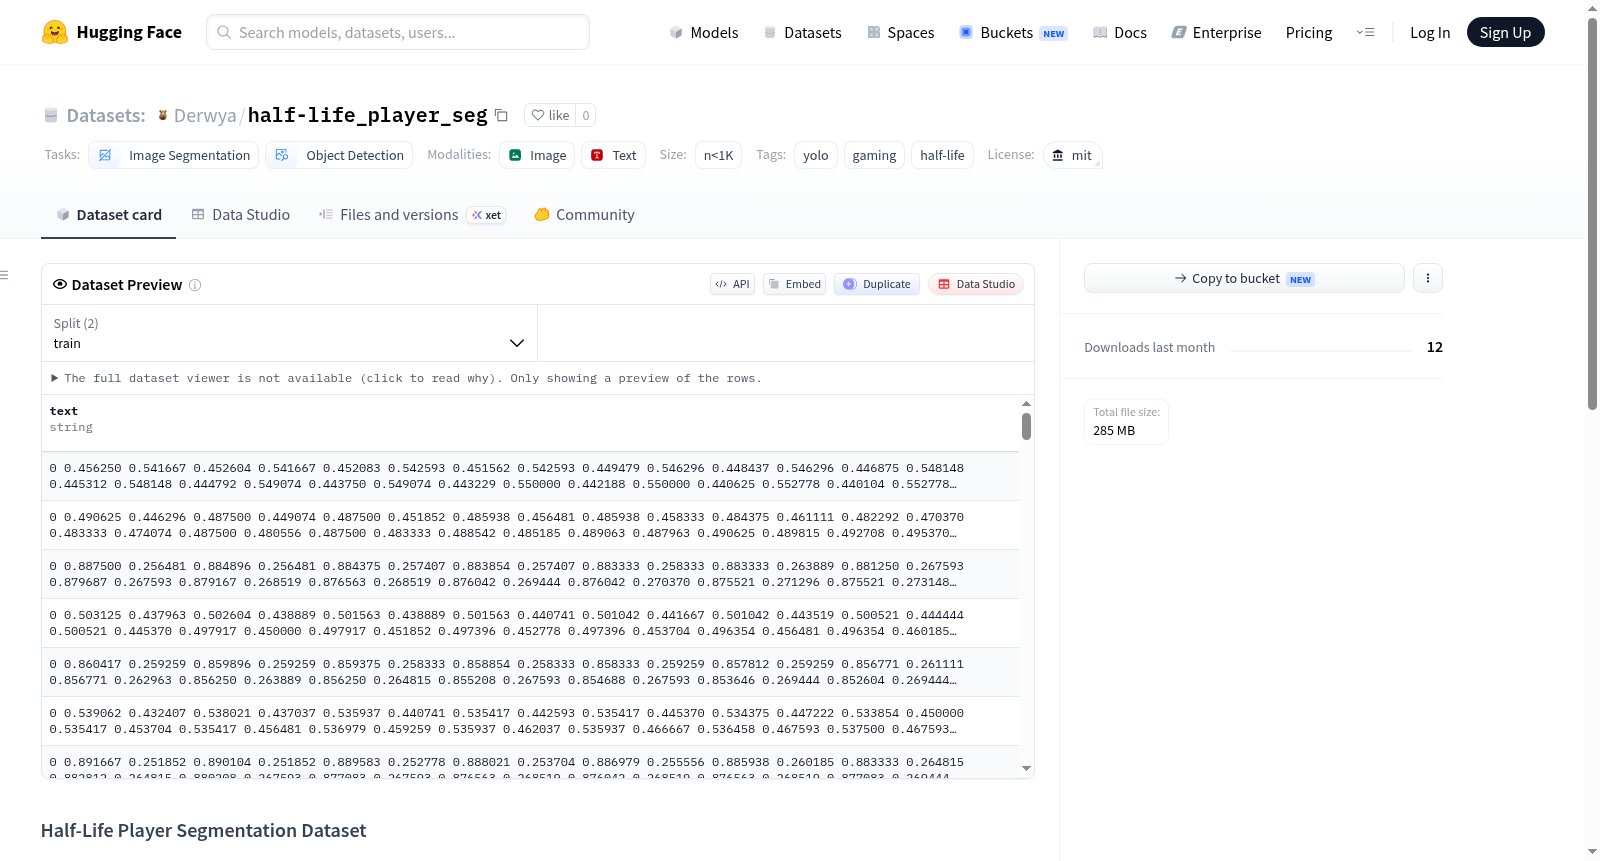Open Datasets in the top navigation
Image resolution: width=1600 pixels, height=861 pixels.
(802, 32)
